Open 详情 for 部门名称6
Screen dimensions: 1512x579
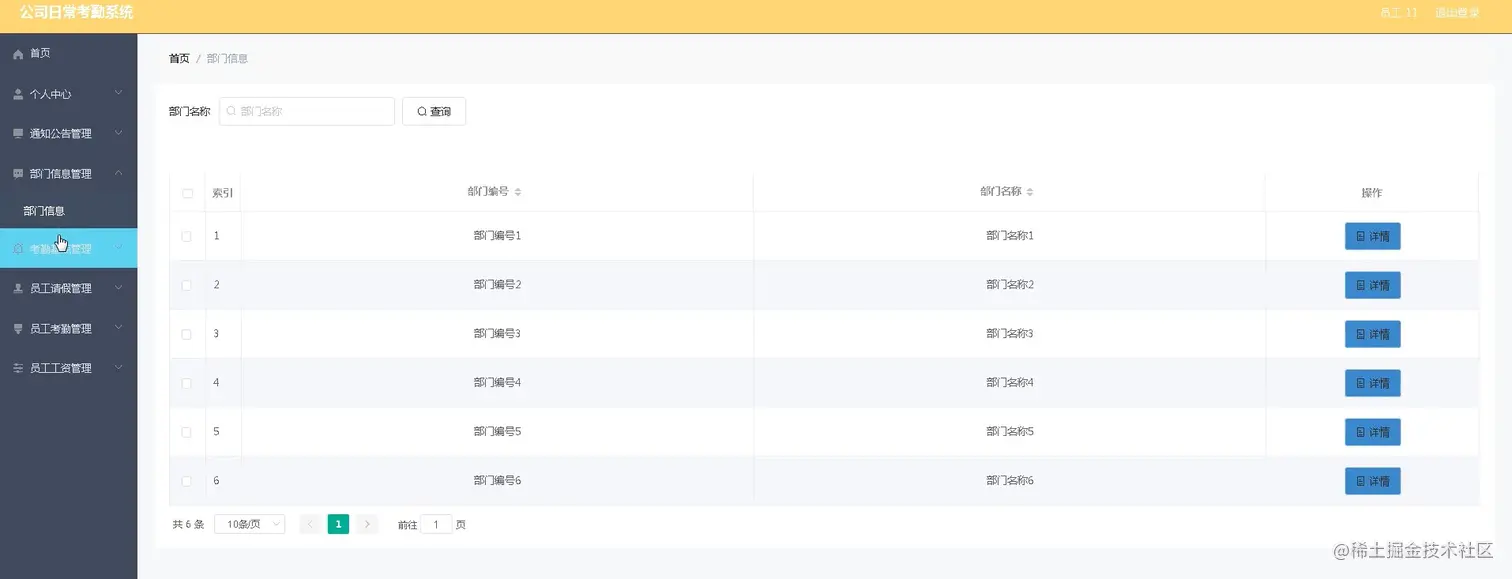coord(1372,481)
